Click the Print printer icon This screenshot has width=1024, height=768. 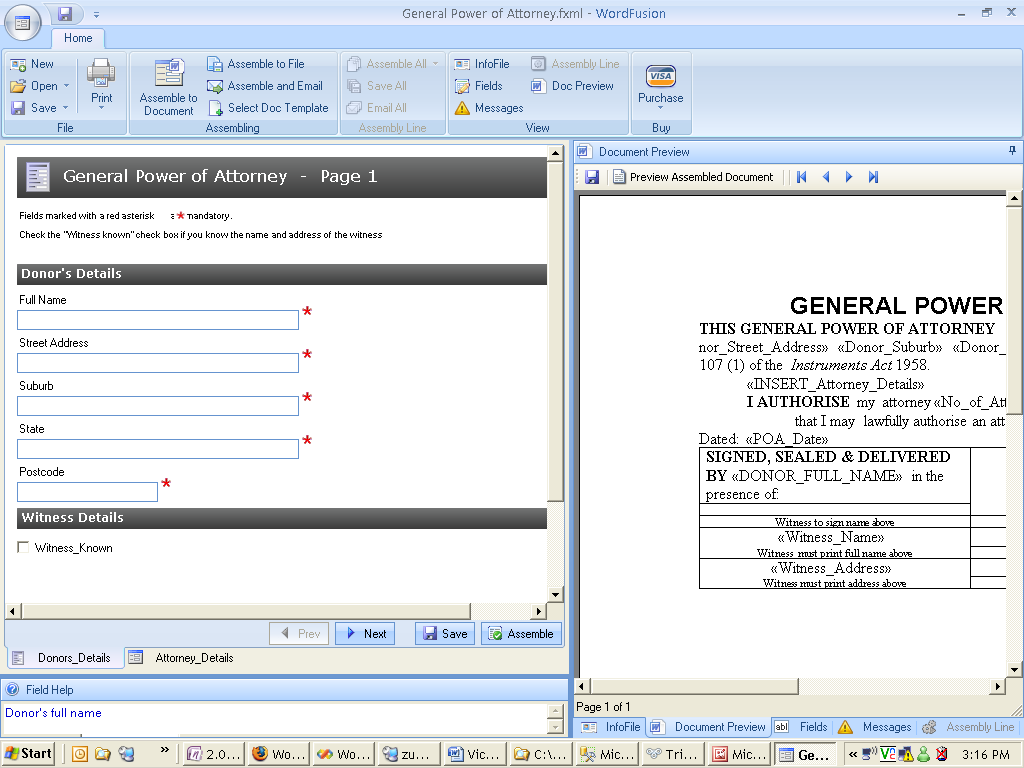pos(101,72)
